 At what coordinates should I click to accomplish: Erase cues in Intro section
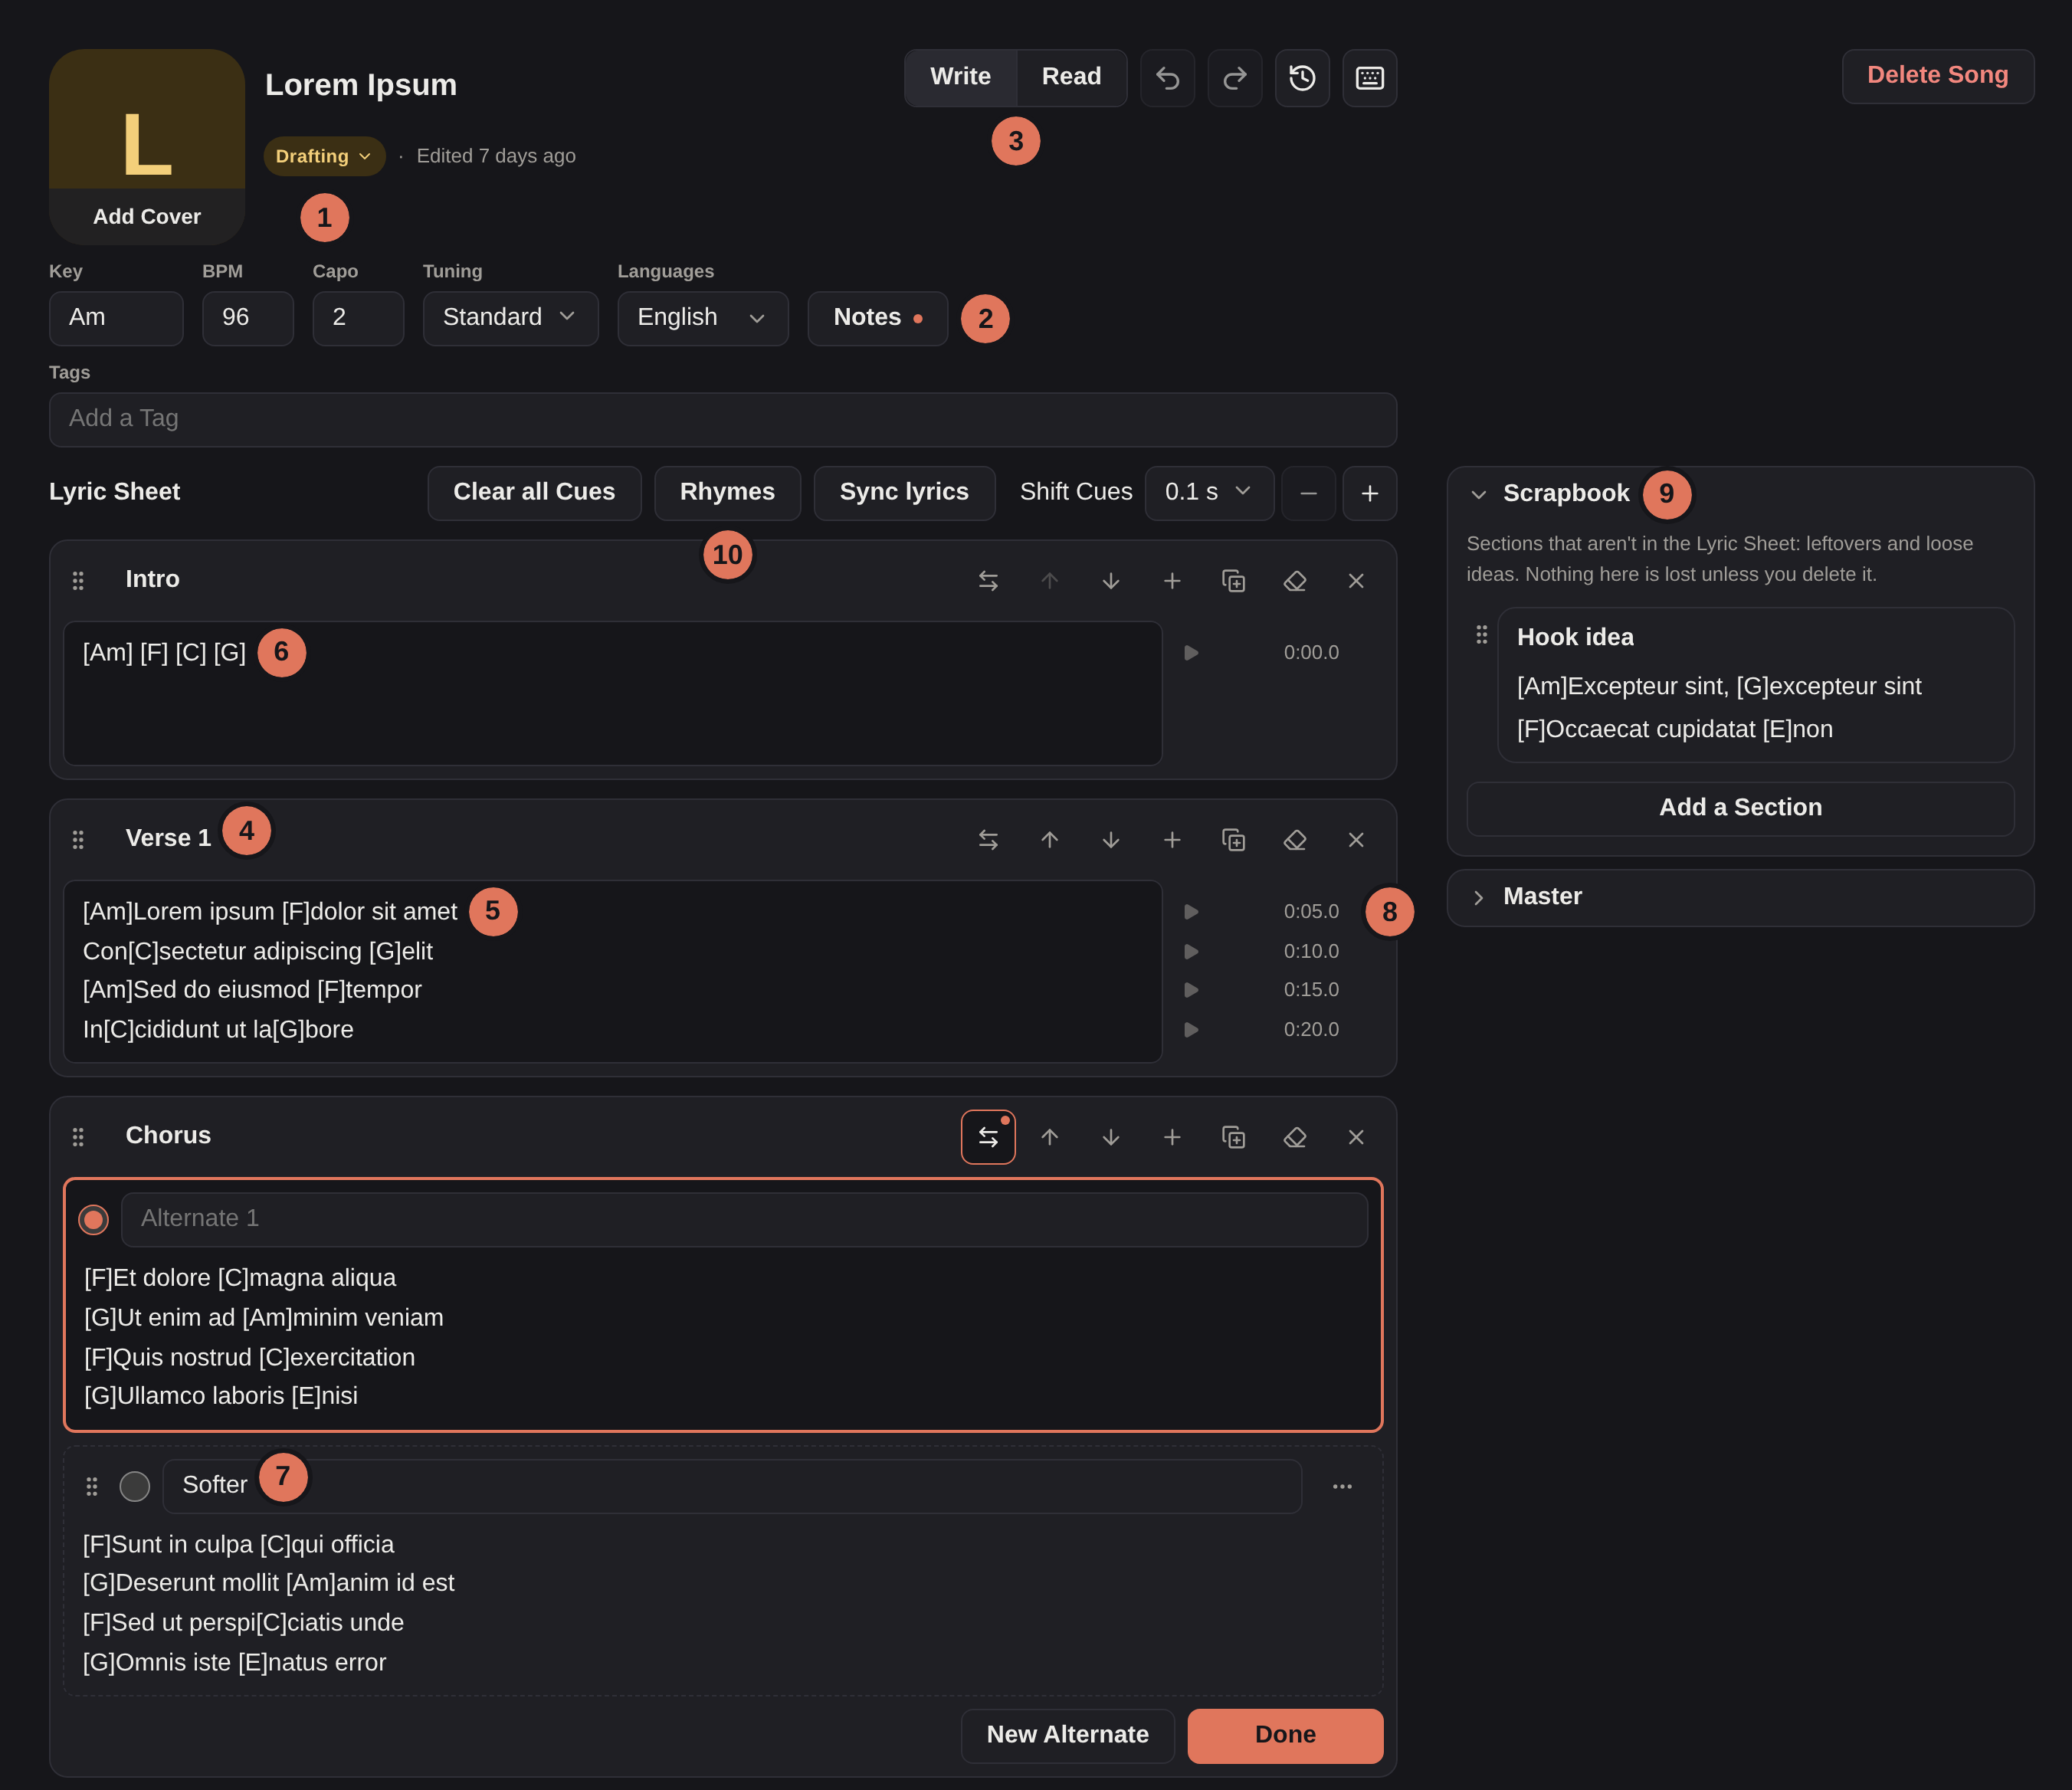[x=1295, y=581]
